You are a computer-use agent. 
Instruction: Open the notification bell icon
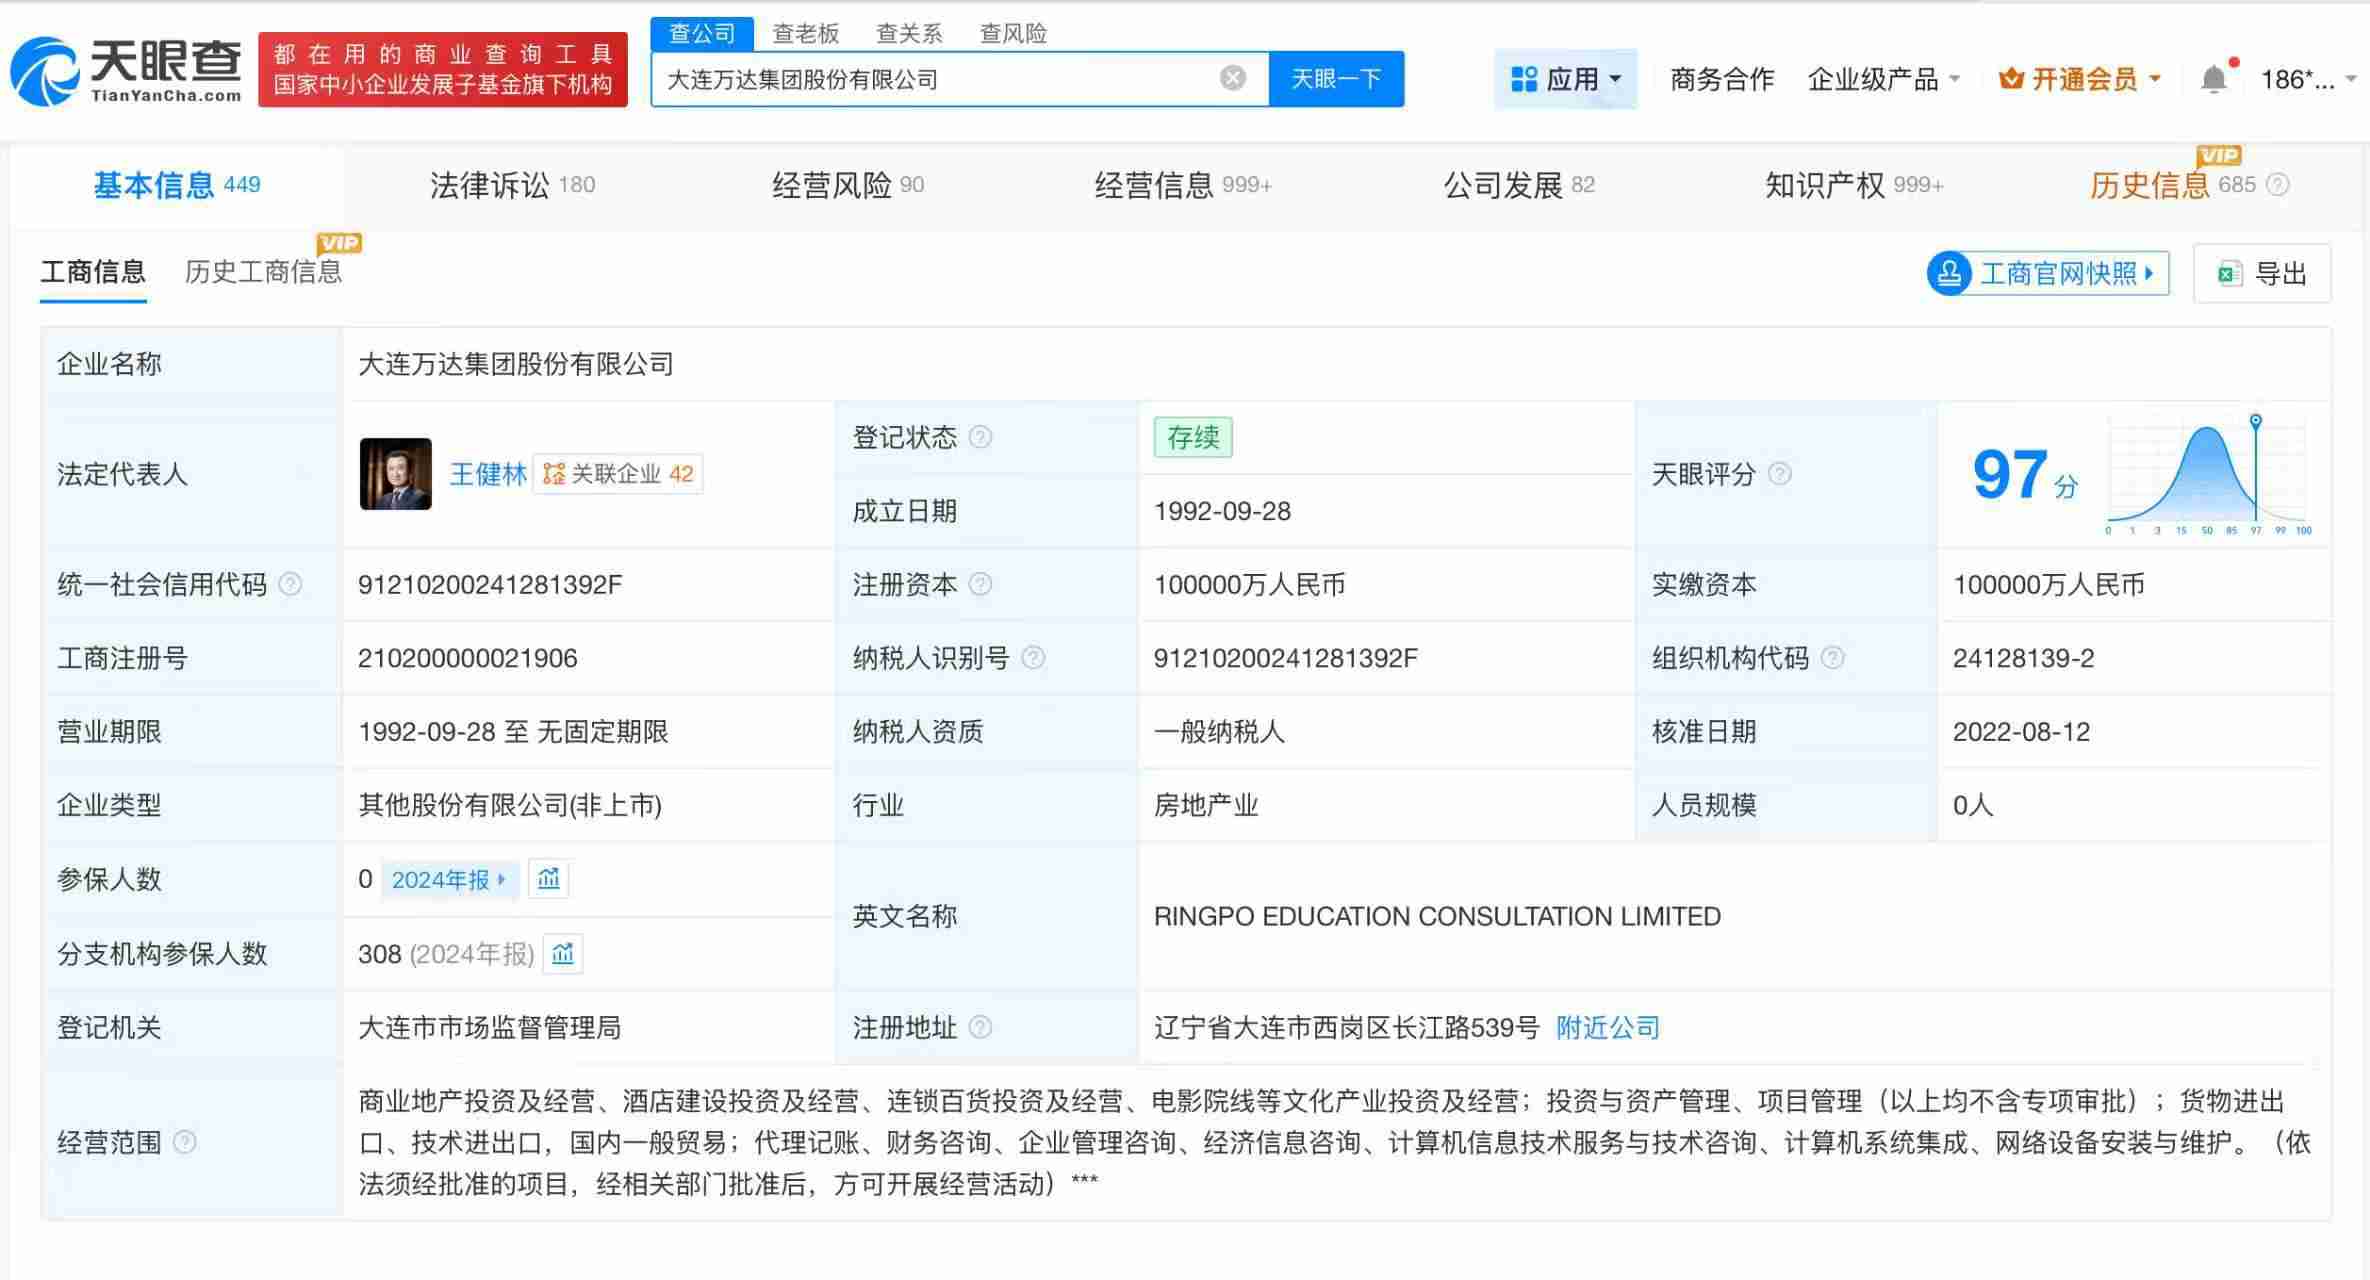pyautogui.click(x=2214, y=78)
